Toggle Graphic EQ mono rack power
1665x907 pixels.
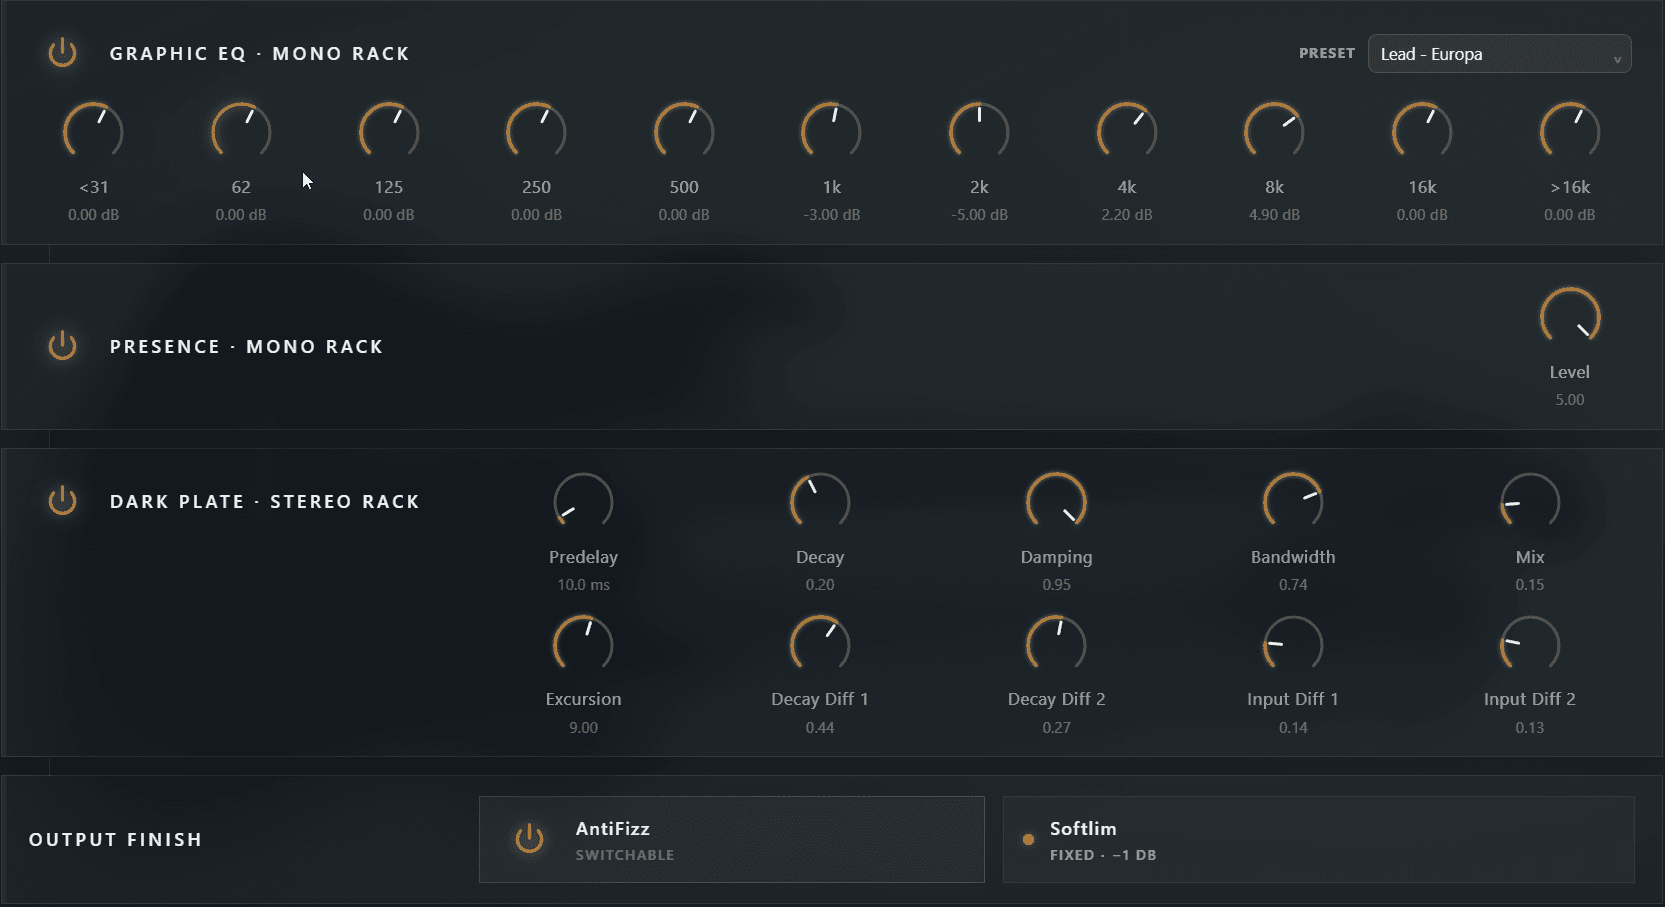pyautogui.click(x=62, y=52)
